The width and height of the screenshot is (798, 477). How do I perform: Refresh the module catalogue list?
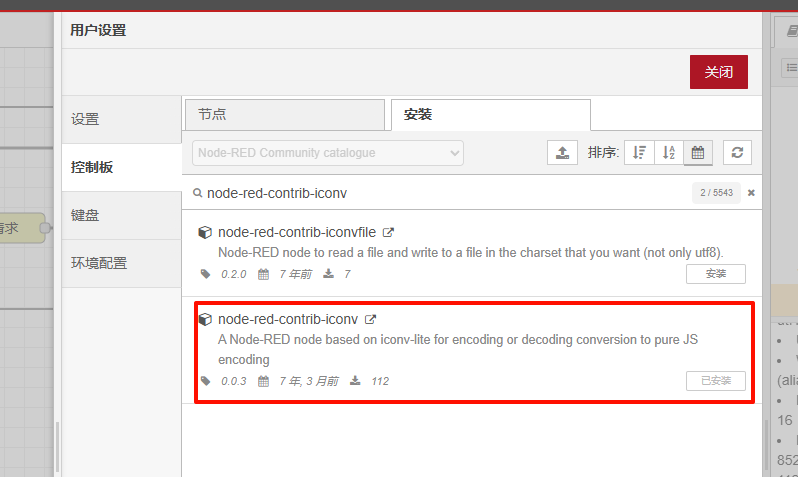coord(737,153)
